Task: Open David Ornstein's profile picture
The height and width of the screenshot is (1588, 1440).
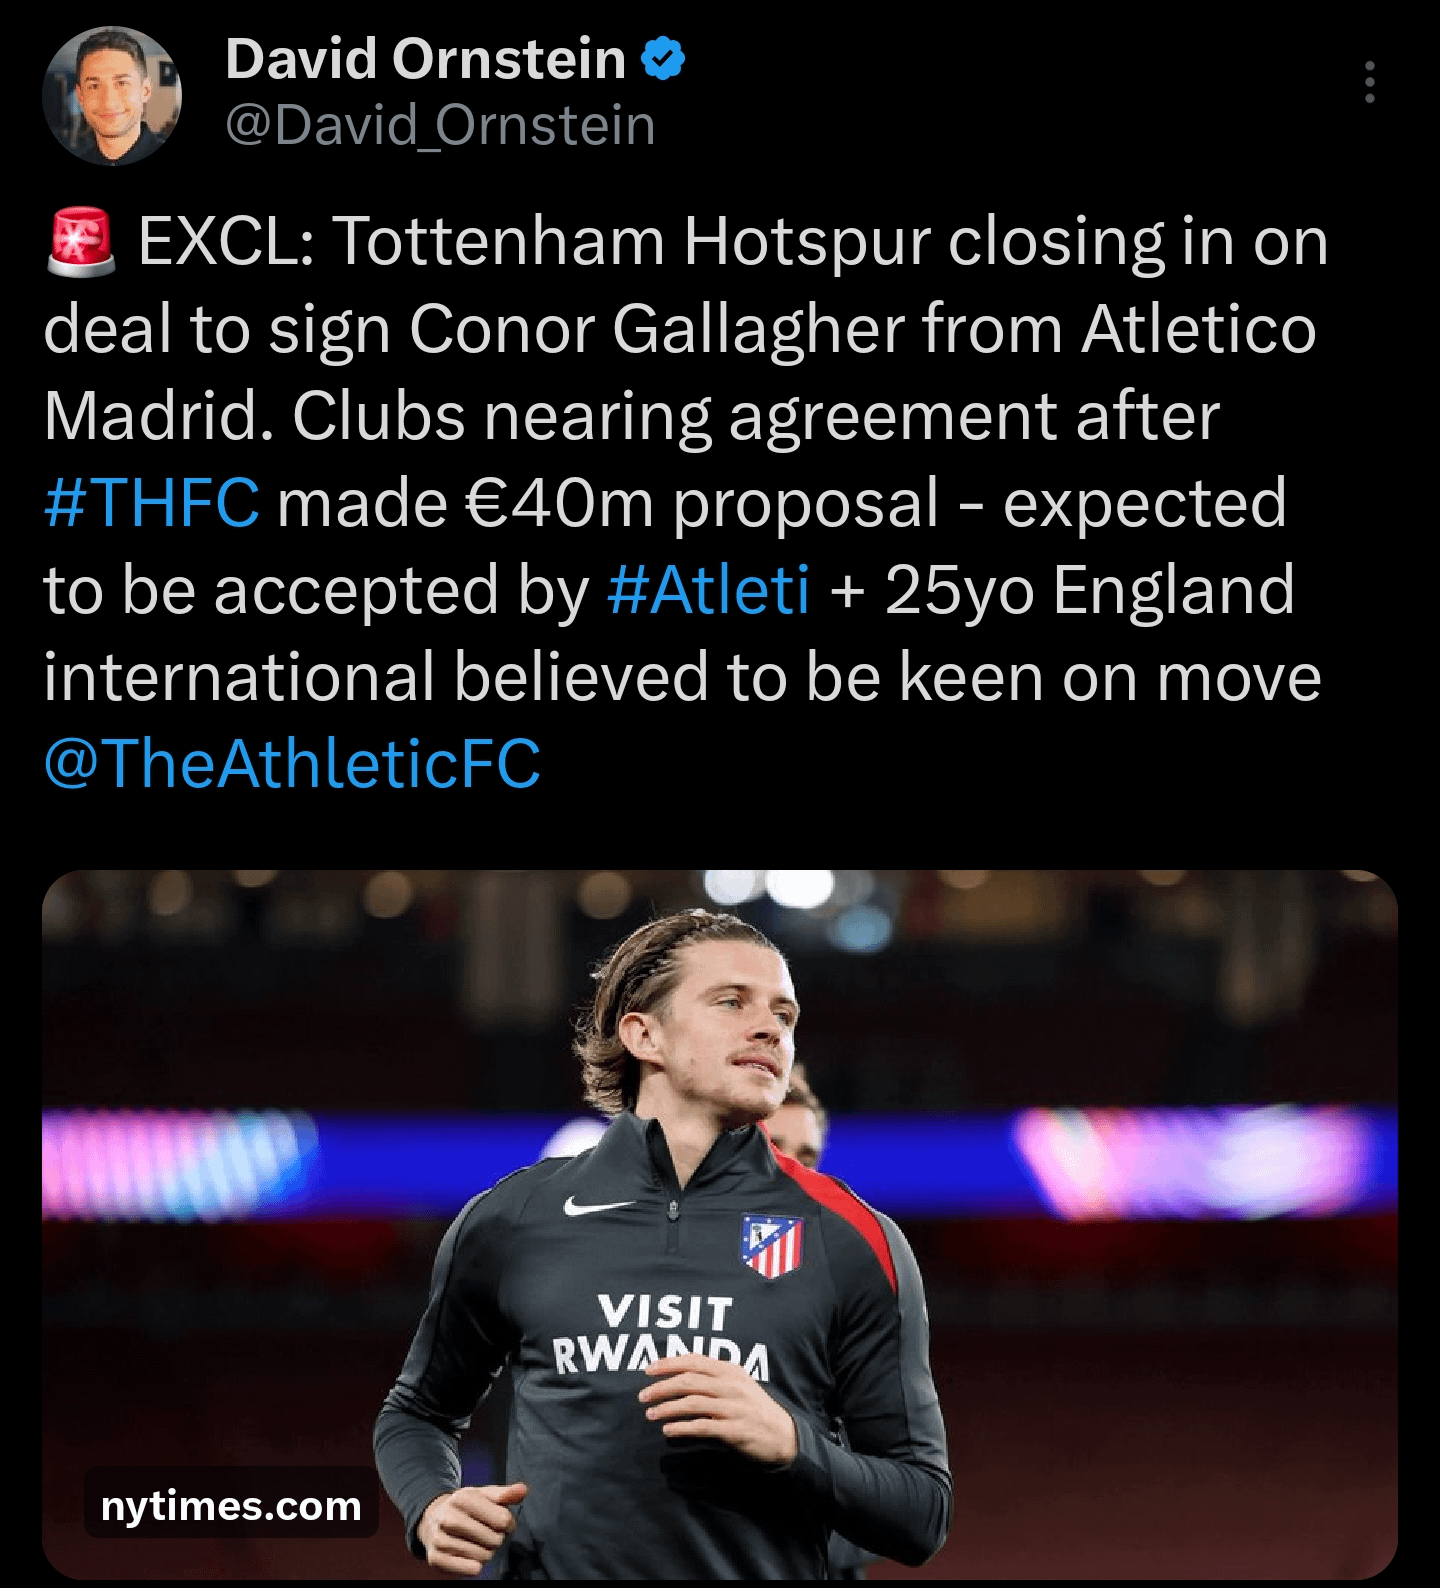Action: pos(112,96)
